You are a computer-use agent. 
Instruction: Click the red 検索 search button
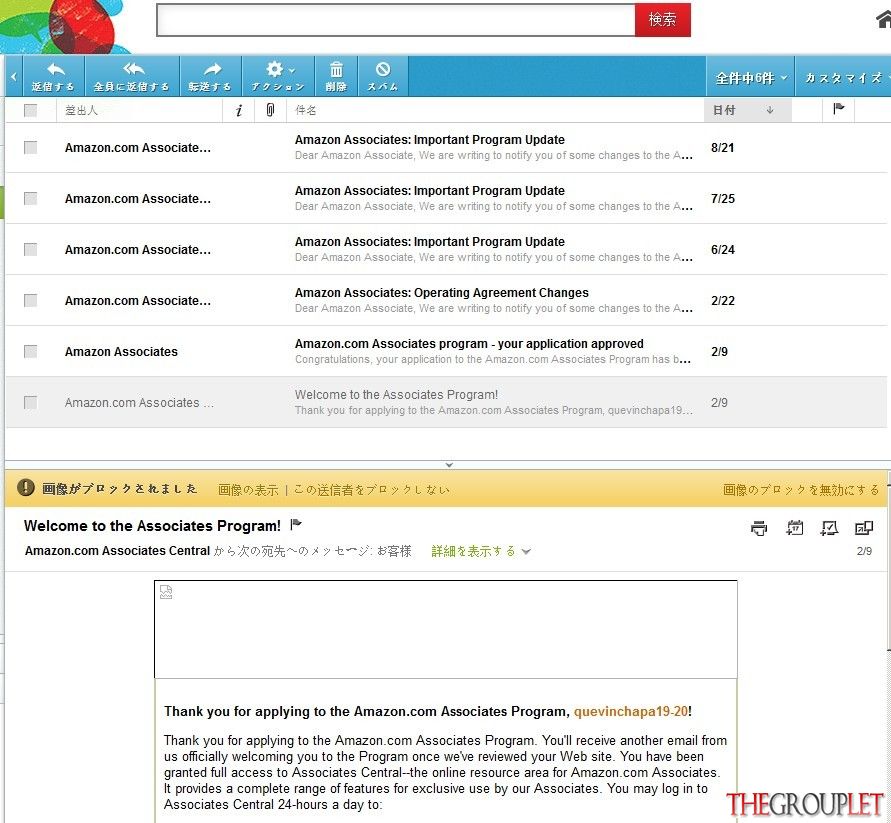[x=663, y=20]
